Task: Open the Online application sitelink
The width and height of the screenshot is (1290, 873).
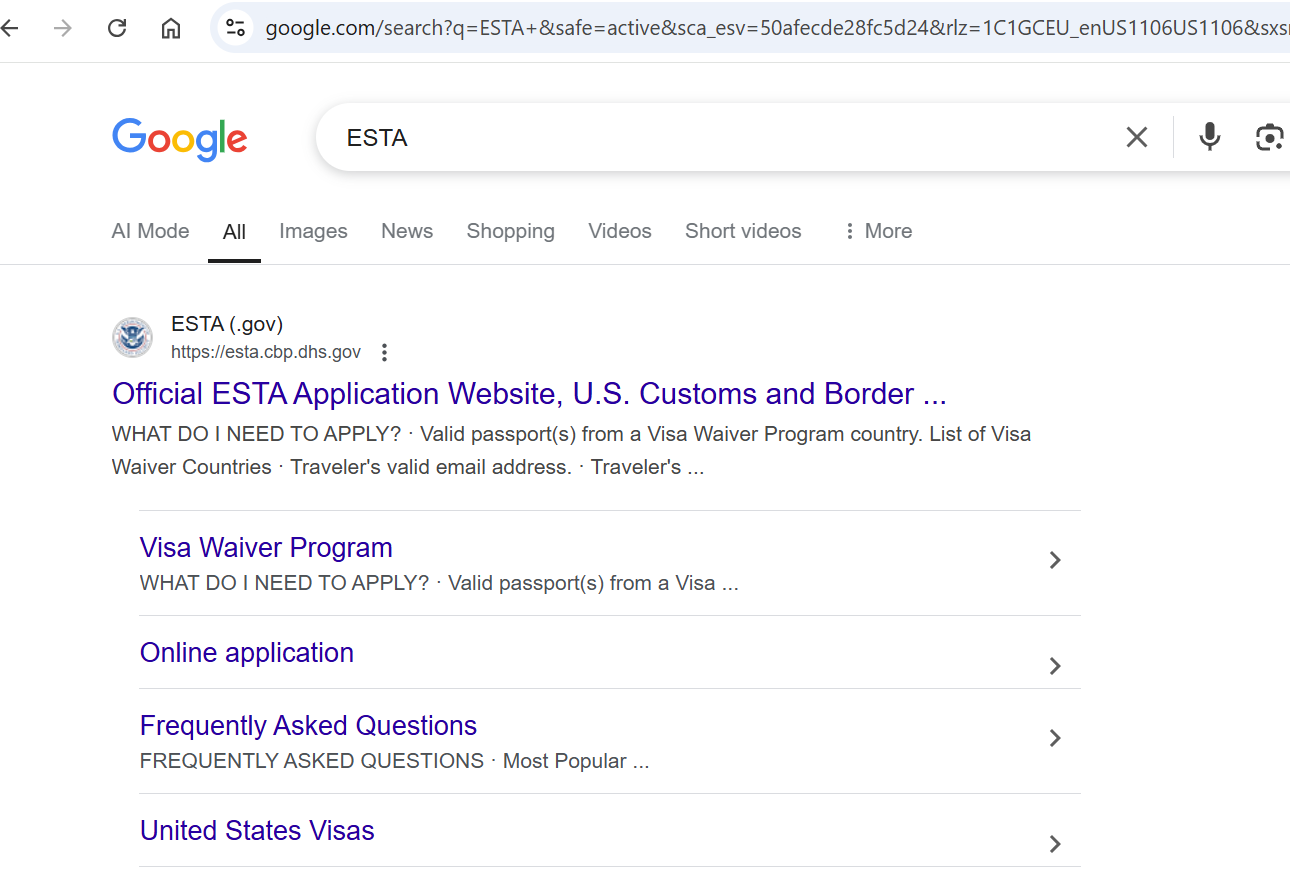Action: point(247,653)
